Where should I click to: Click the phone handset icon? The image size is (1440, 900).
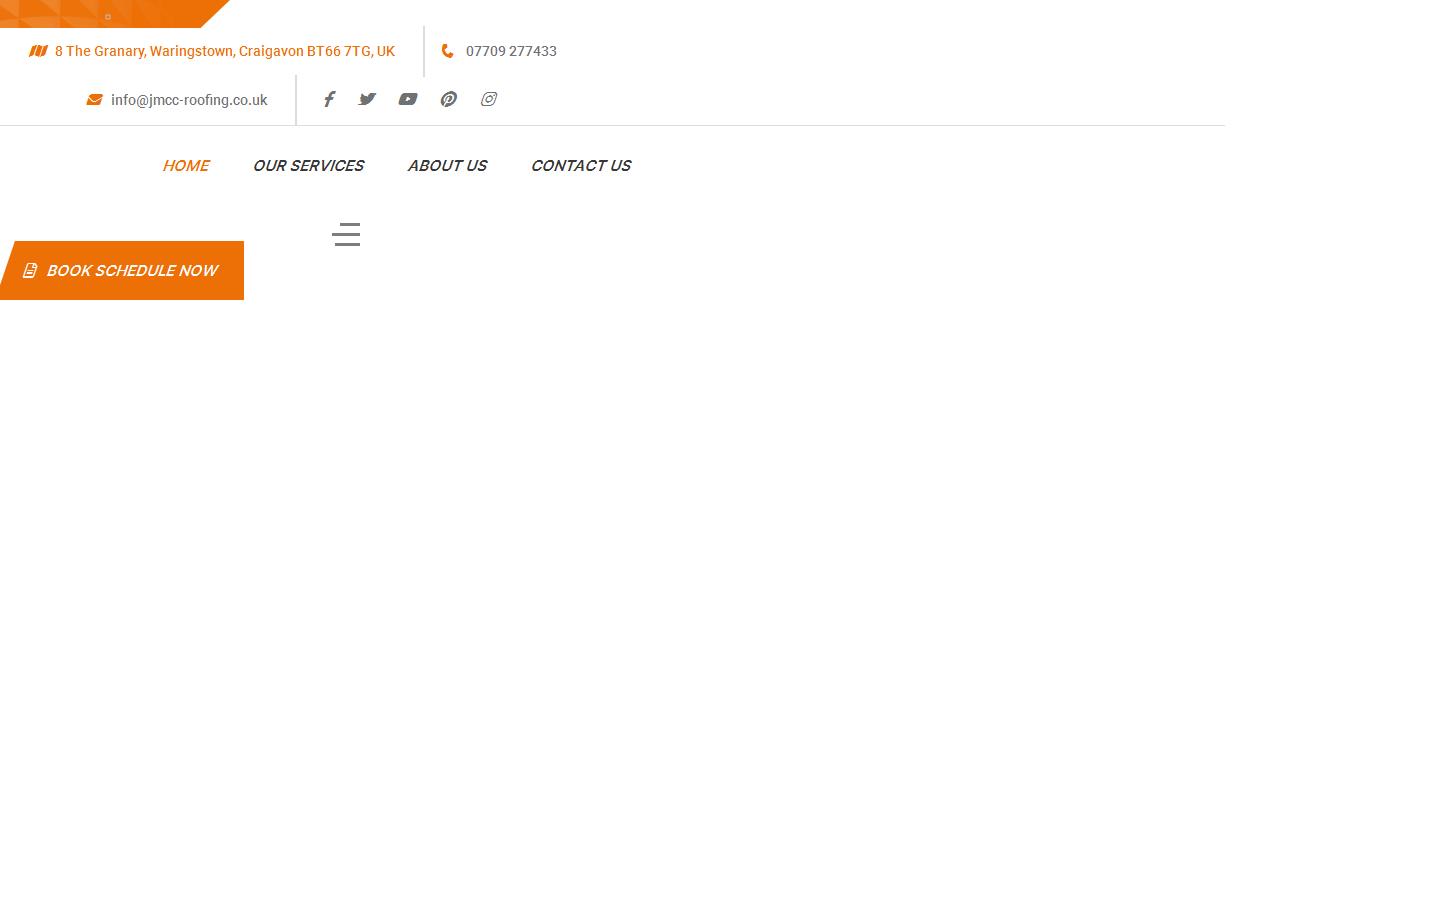point(447,51)
